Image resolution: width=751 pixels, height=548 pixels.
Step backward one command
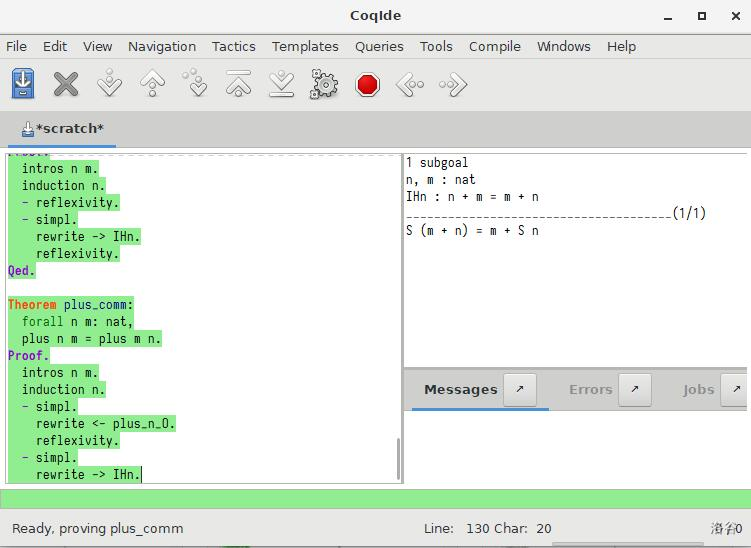(152, 85)
